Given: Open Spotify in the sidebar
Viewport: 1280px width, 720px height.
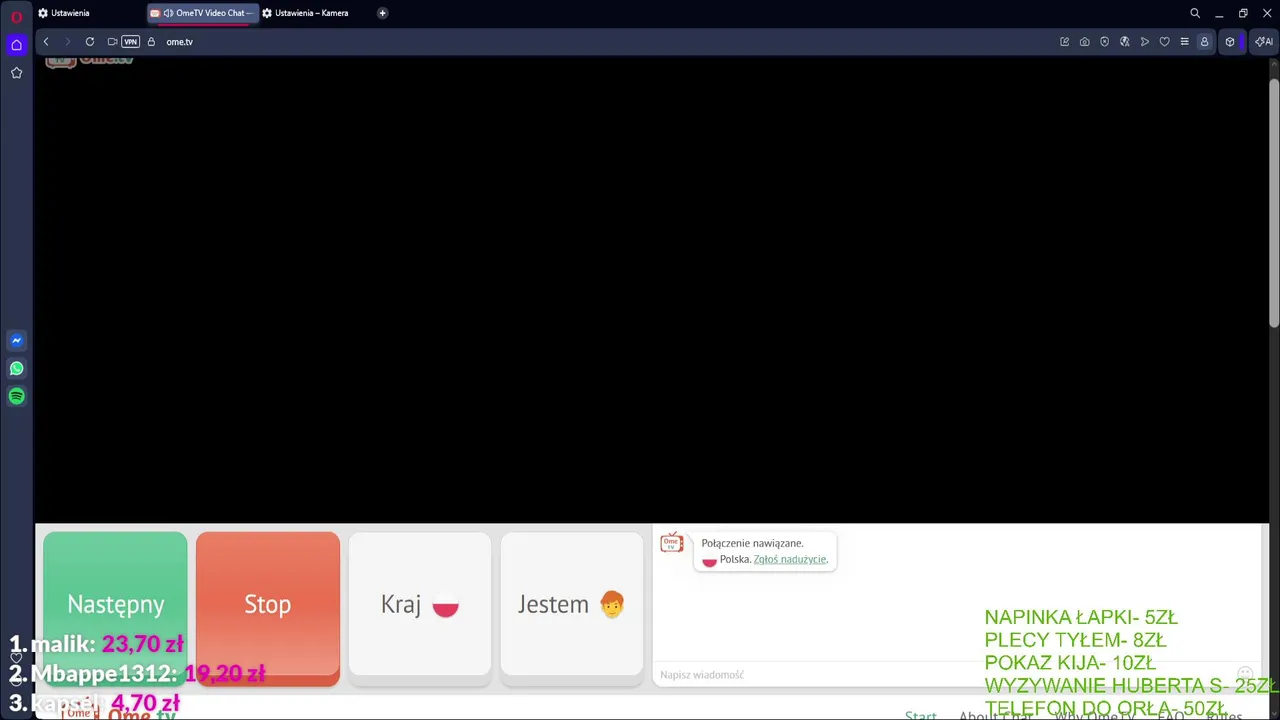Looking at the screenshot, I should point(16,396).
